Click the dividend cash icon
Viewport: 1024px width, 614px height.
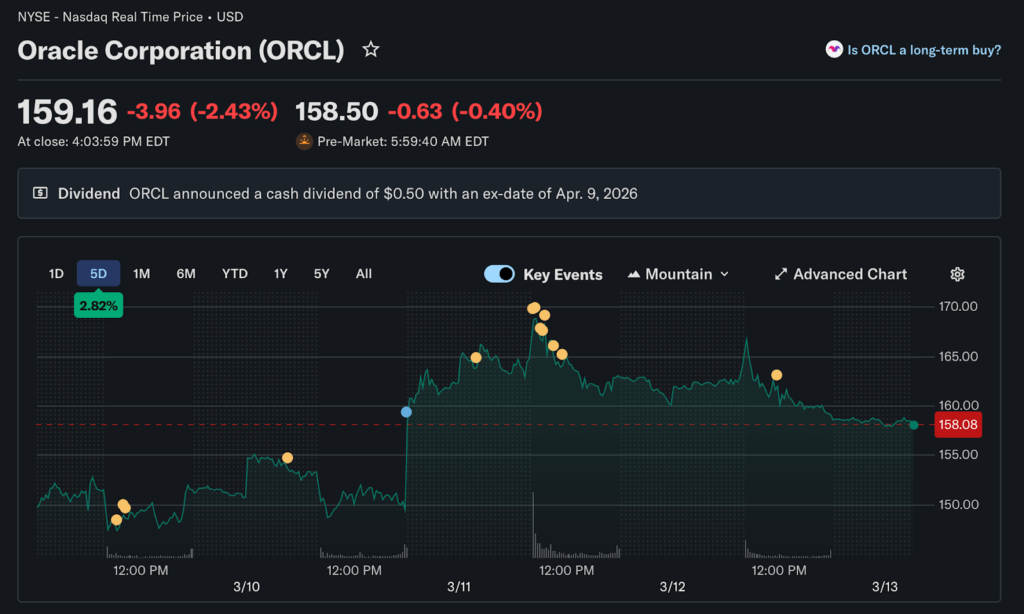click(x=40, y=193)
